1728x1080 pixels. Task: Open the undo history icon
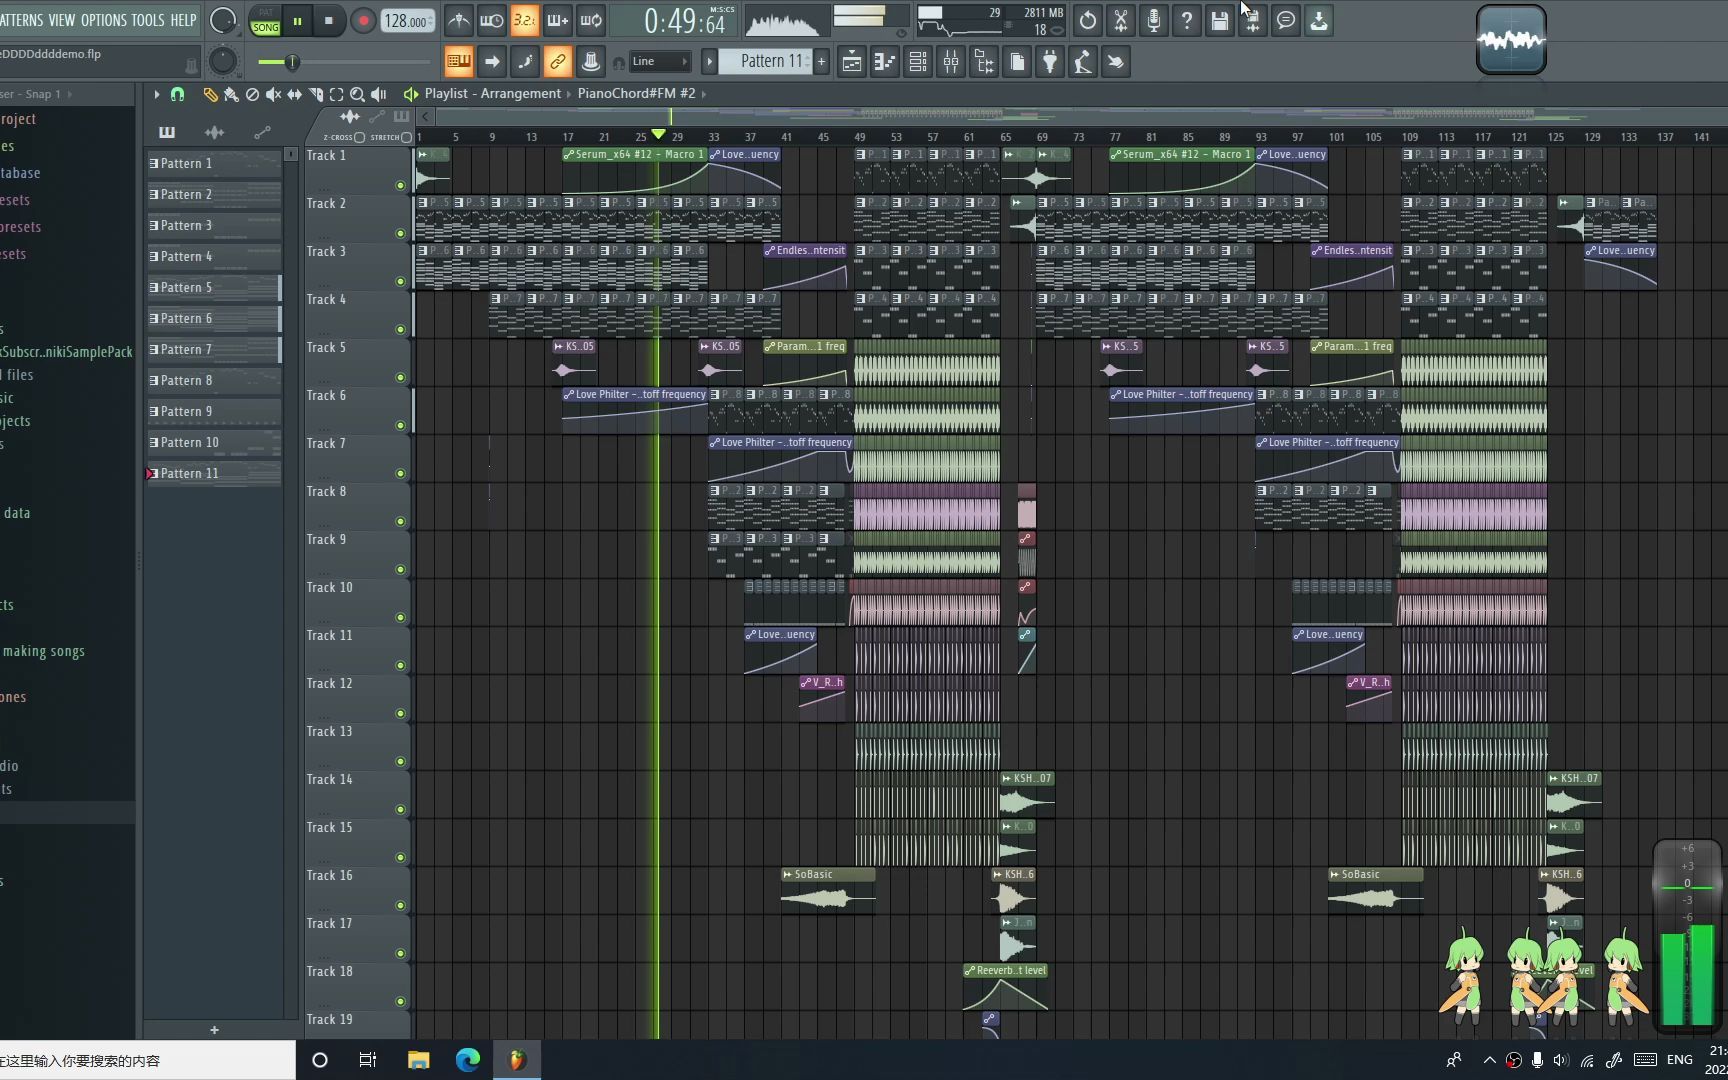coord(1088,20)
